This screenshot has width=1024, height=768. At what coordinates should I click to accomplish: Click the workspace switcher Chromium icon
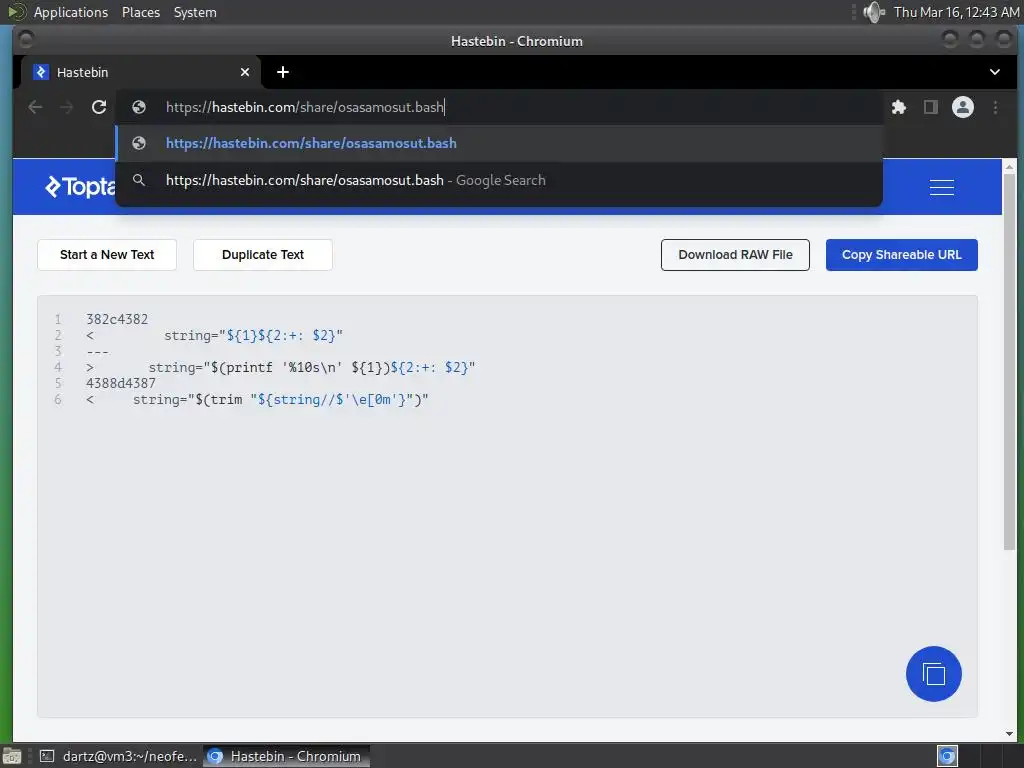(947, 756)
